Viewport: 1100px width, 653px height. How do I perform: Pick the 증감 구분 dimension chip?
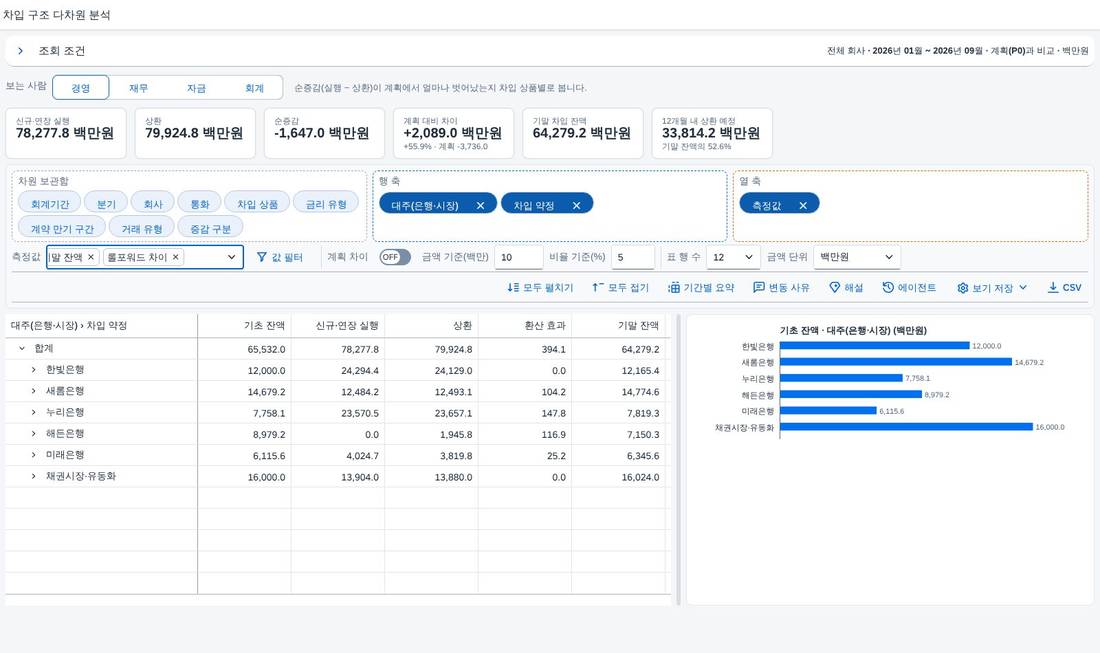click(210, 229)
